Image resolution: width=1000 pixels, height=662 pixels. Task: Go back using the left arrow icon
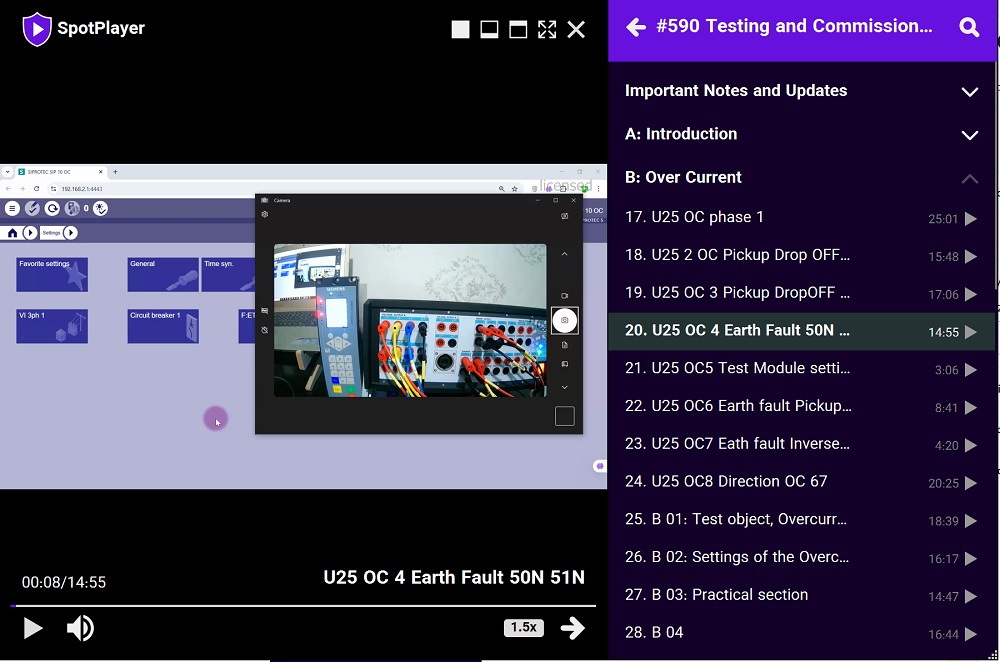tap(635, 27)
